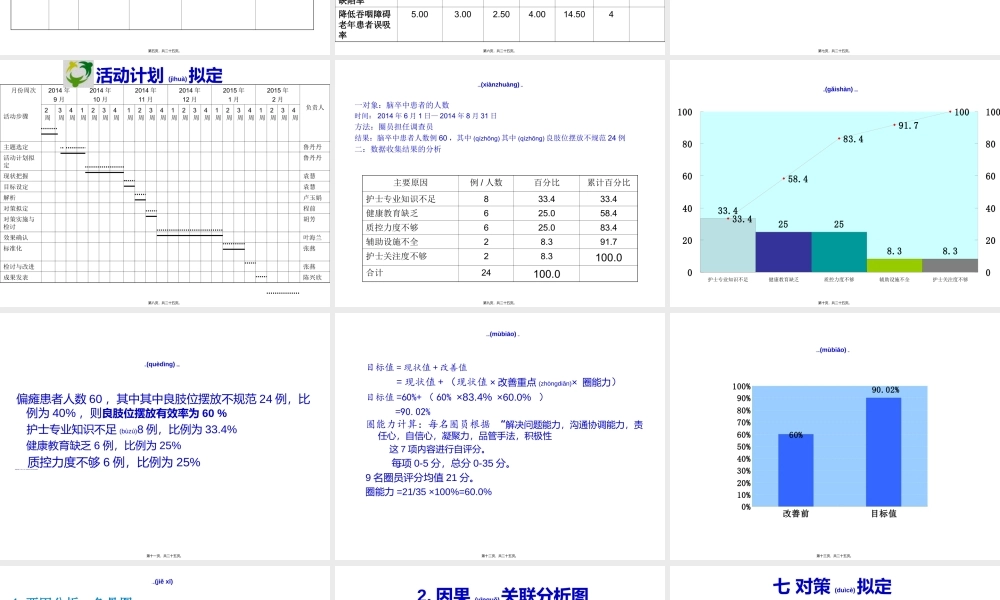This screenshot has width=1000, height=600.
Task: Open the gǎishàn Pareto chart slide thumbnail
Action: tap(835, 184)
